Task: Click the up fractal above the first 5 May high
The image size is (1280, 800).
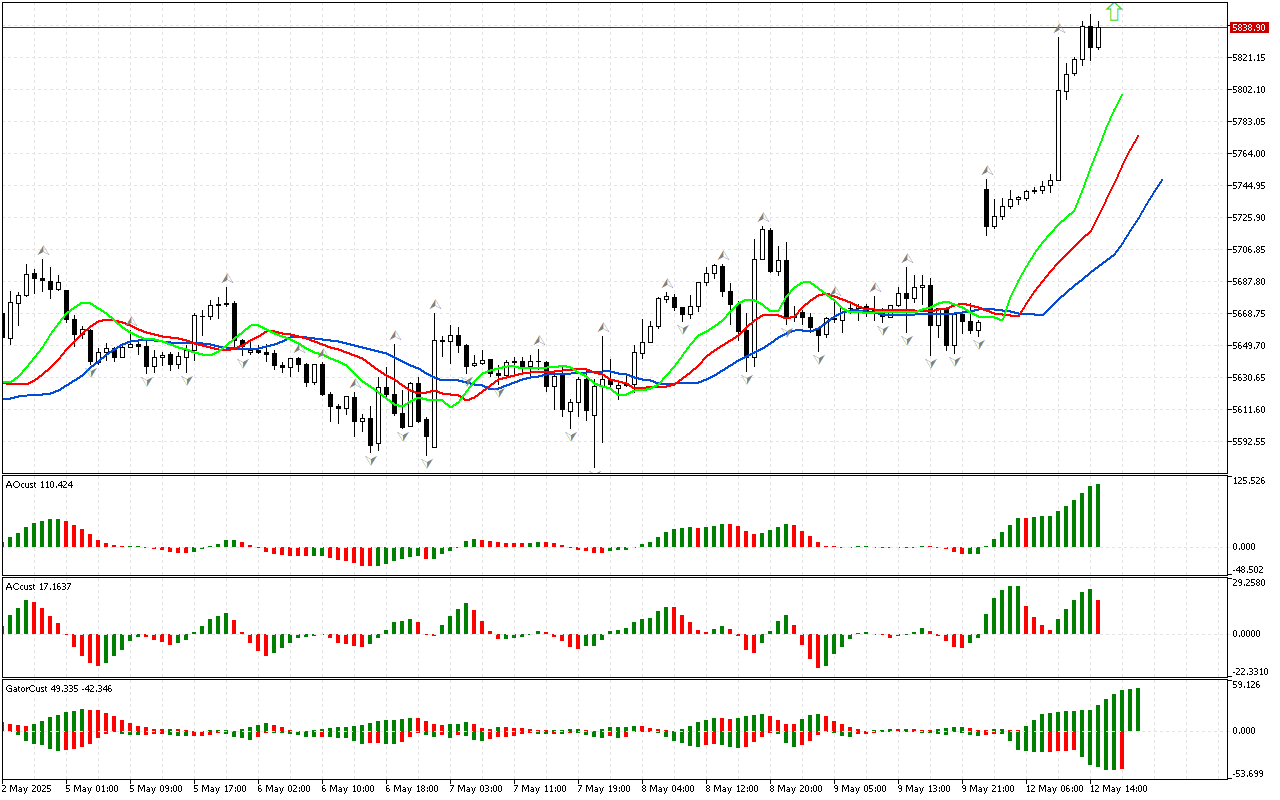Action: [43, 250]
